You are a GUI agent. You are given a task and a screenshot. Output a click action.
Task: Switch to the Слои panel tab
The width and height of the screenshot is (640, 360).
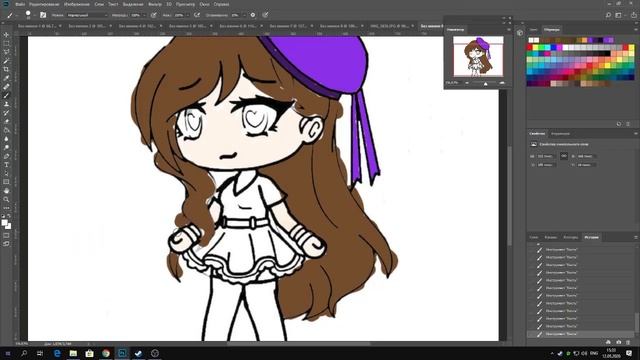pos(534,237)
